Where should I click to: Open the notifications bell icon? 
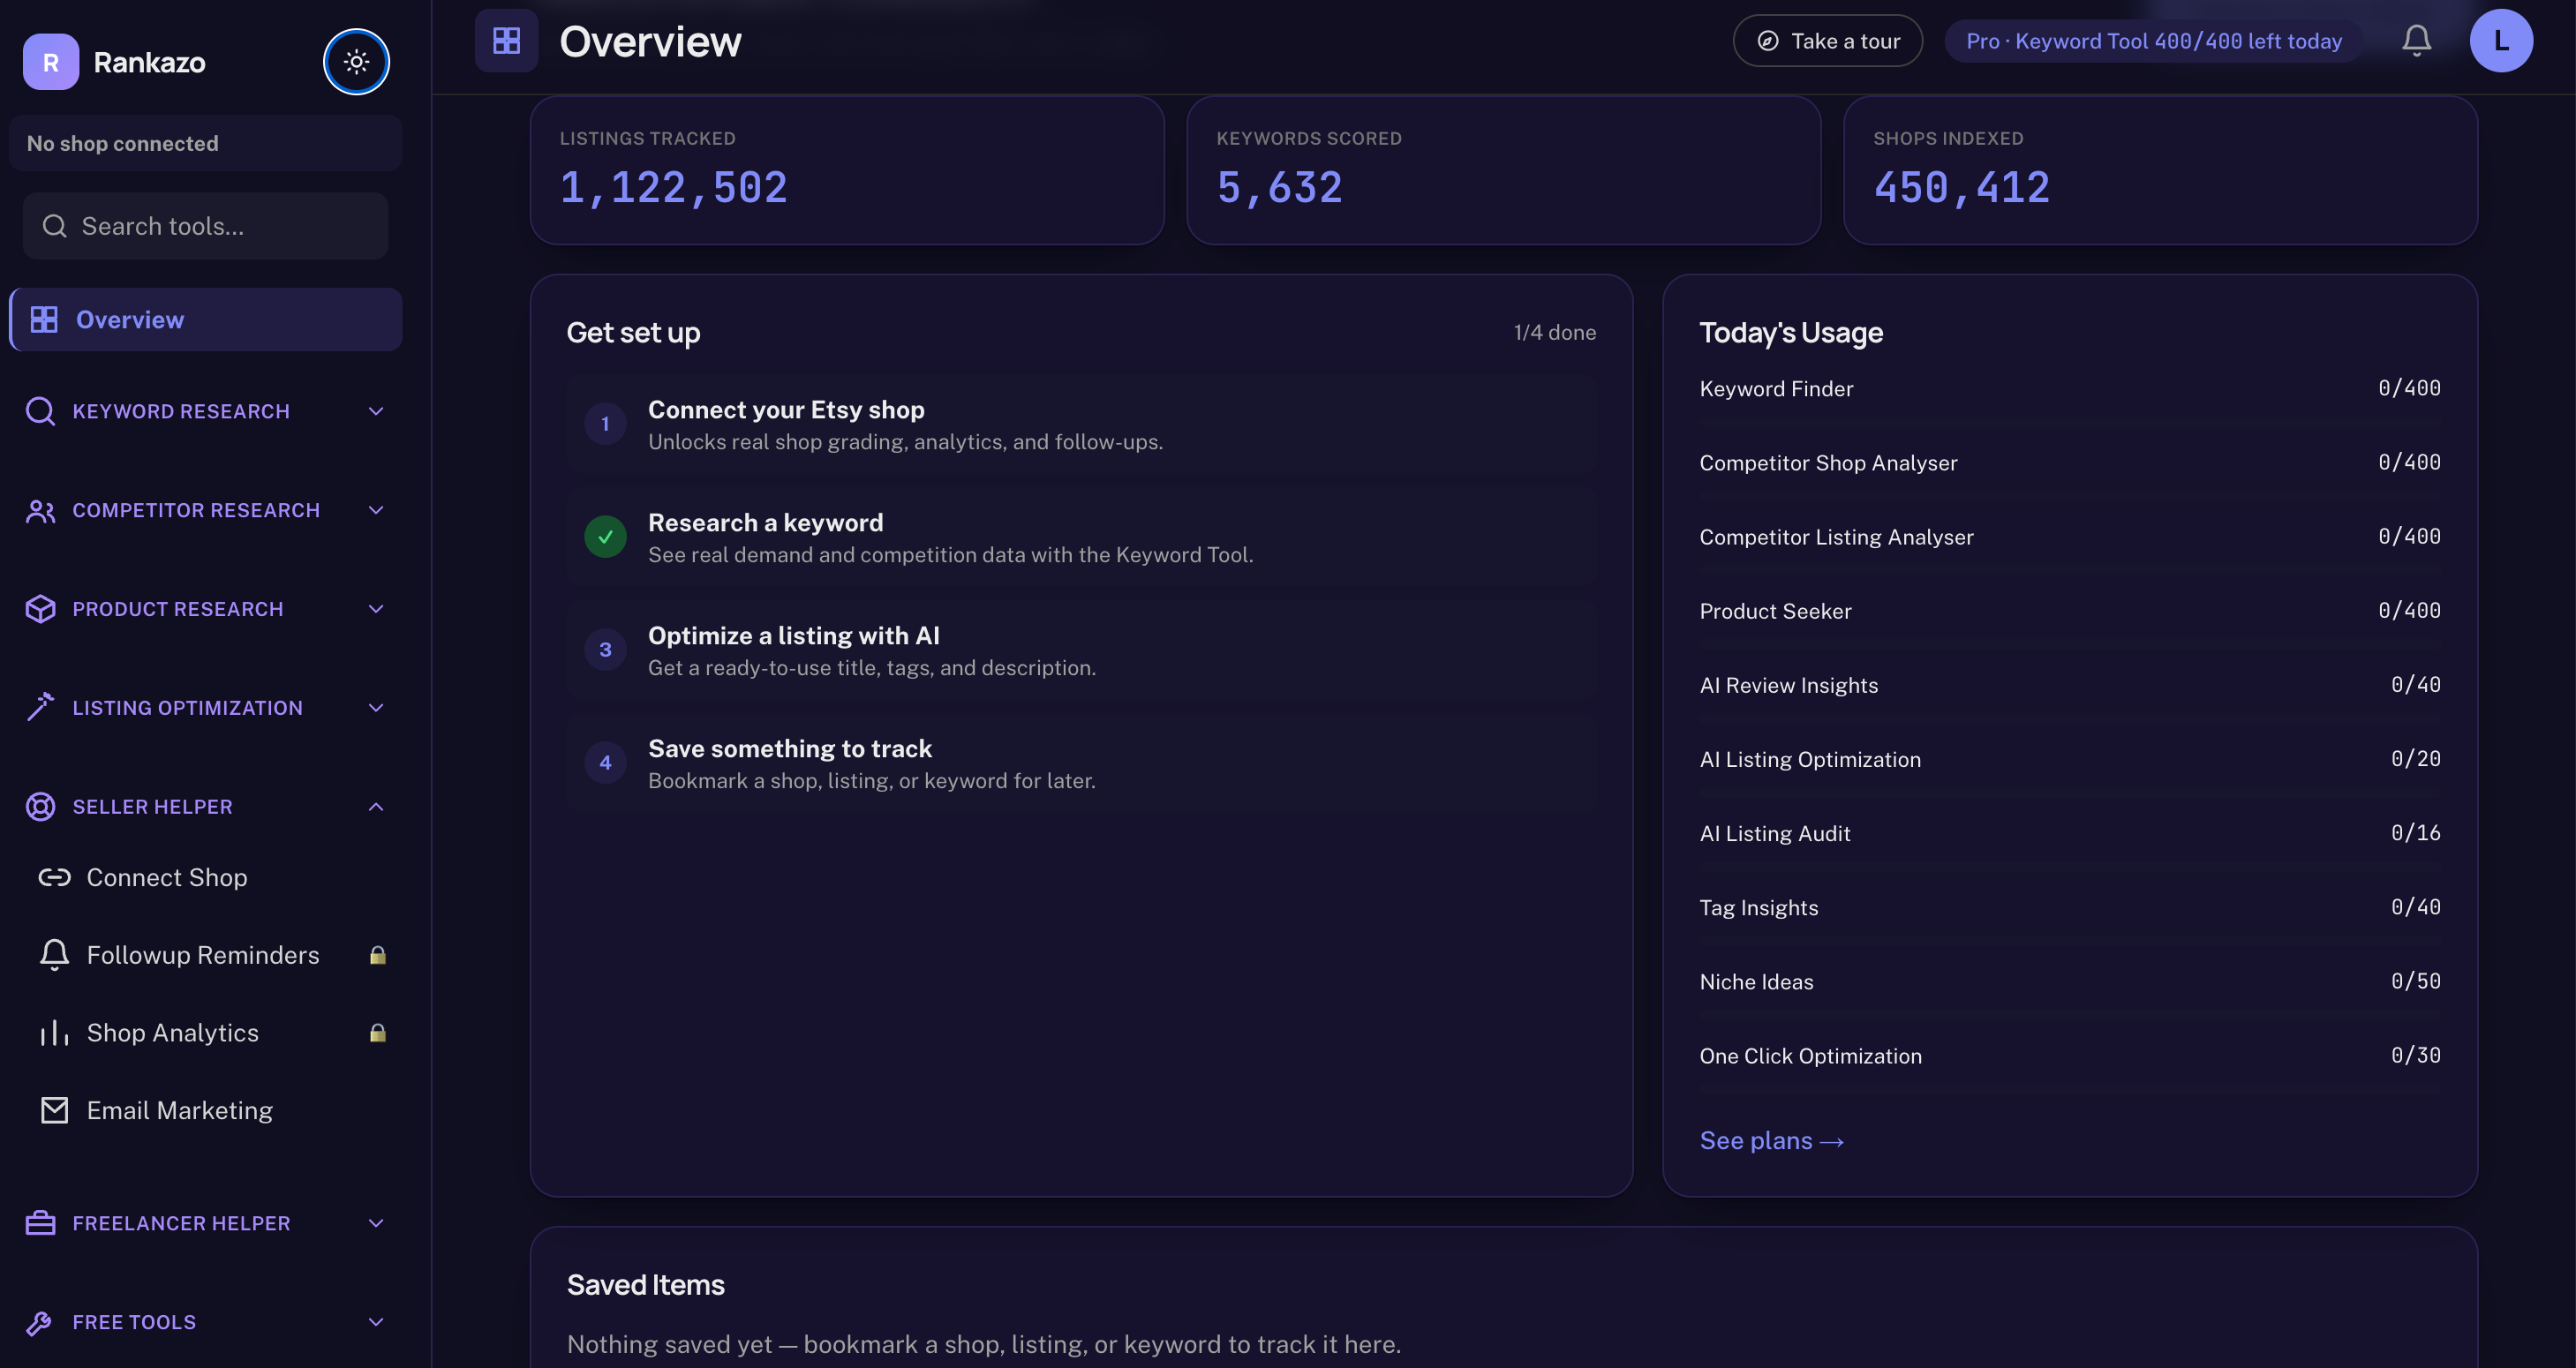pyautogui.click(x=2416, y=41)
